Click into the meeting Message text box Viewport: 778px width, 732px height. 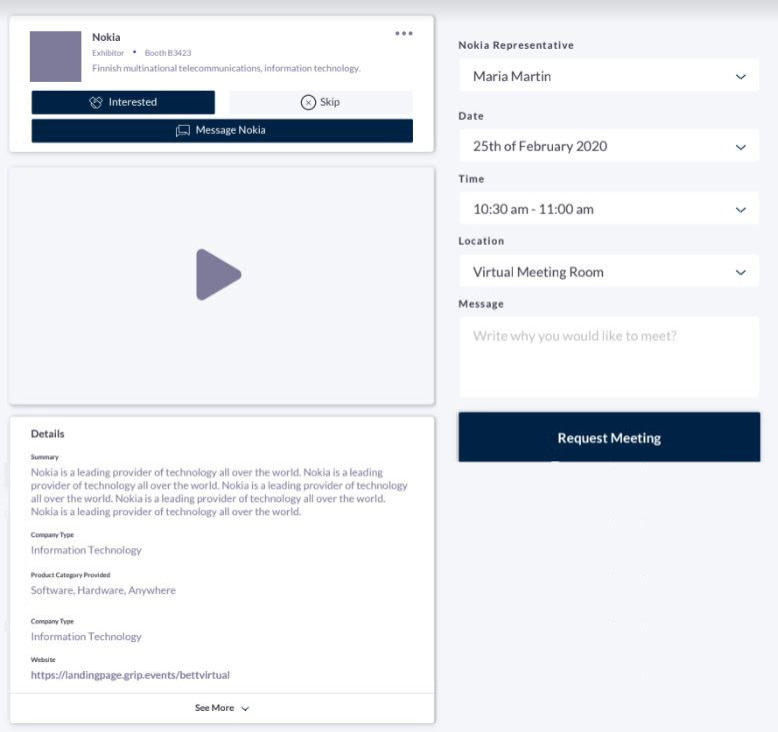tap(609, 357)
